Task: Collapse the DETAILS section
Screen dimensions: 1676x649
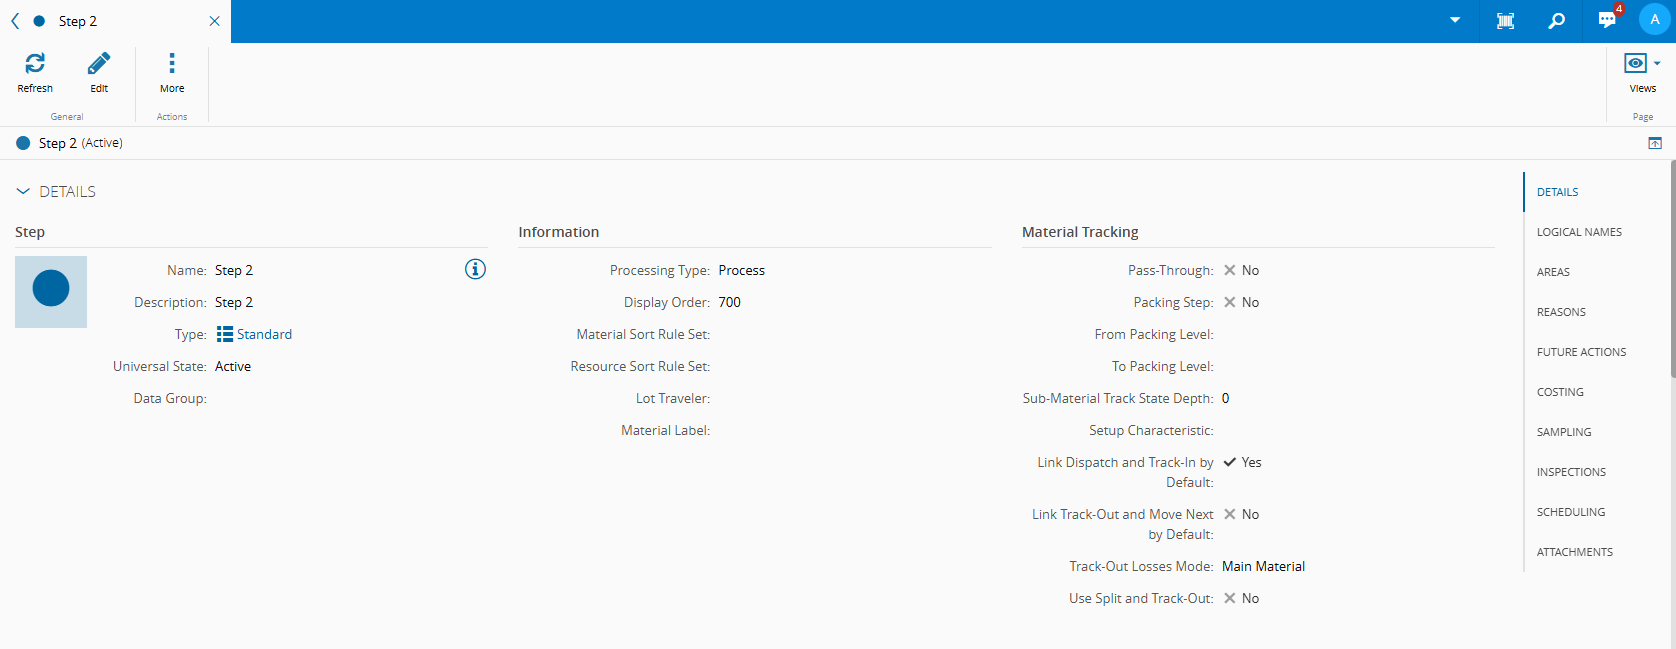Action: 23,191
